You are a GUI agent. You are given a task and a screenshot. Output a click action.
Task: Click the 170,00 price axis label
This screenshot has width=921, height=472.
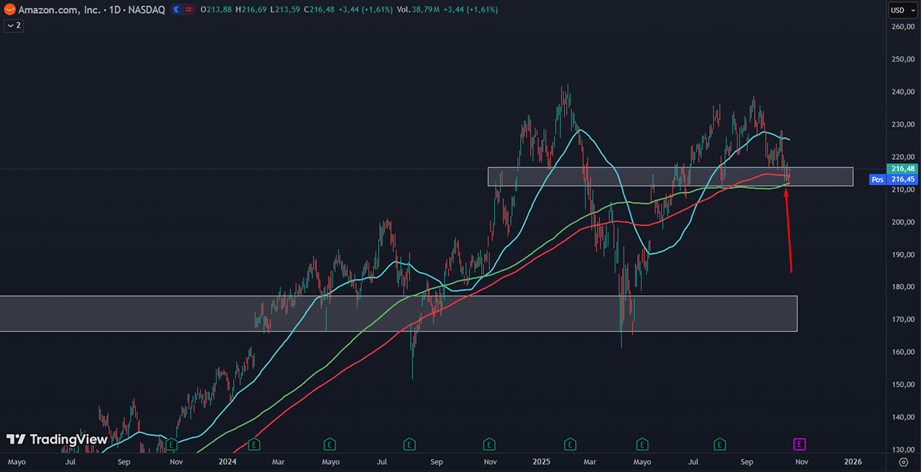(903, 319)
